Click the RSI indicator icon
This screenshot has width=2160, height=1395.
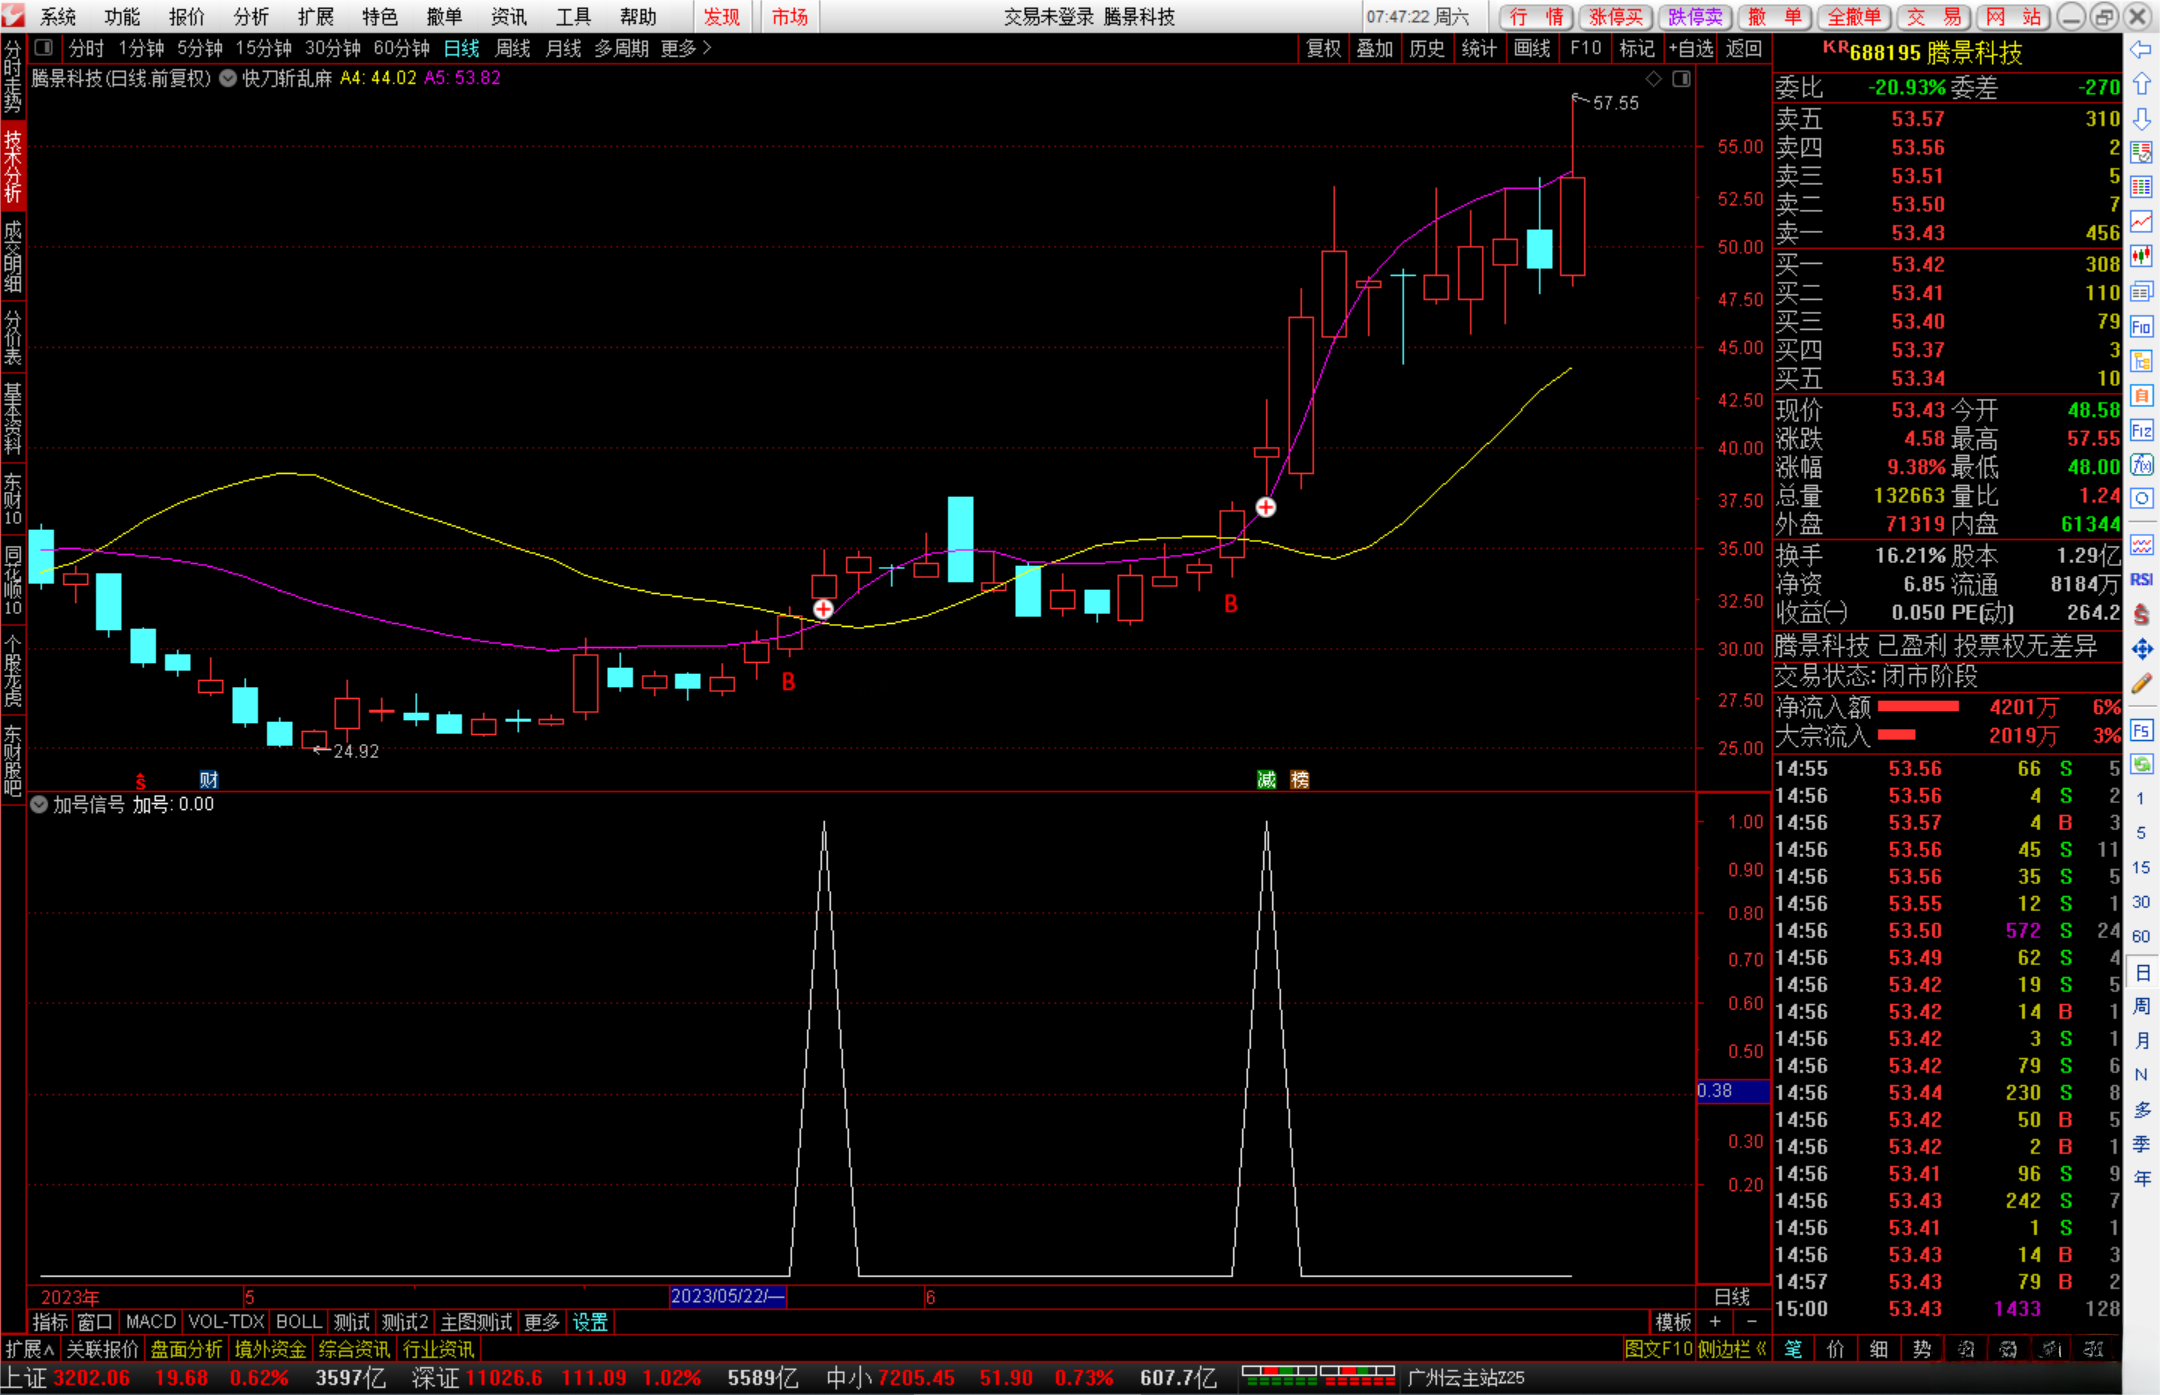[2141, 580]
